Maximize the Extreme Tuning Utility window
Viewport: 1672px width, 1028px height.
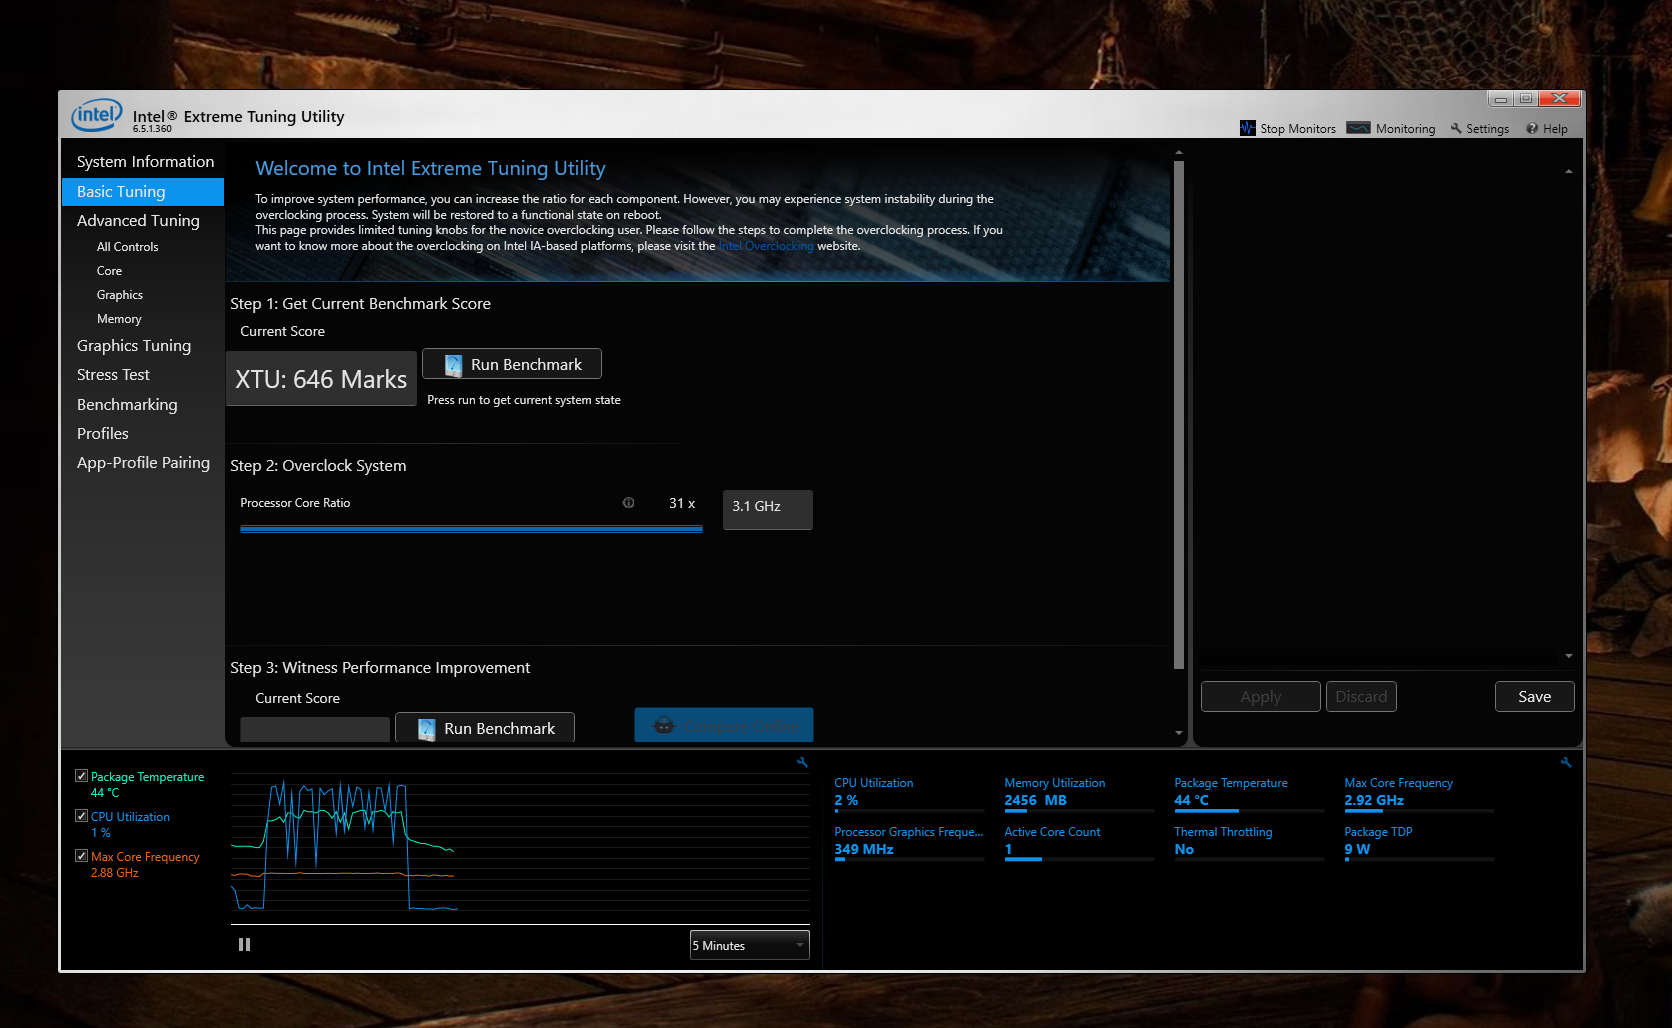pos(1525,98)
